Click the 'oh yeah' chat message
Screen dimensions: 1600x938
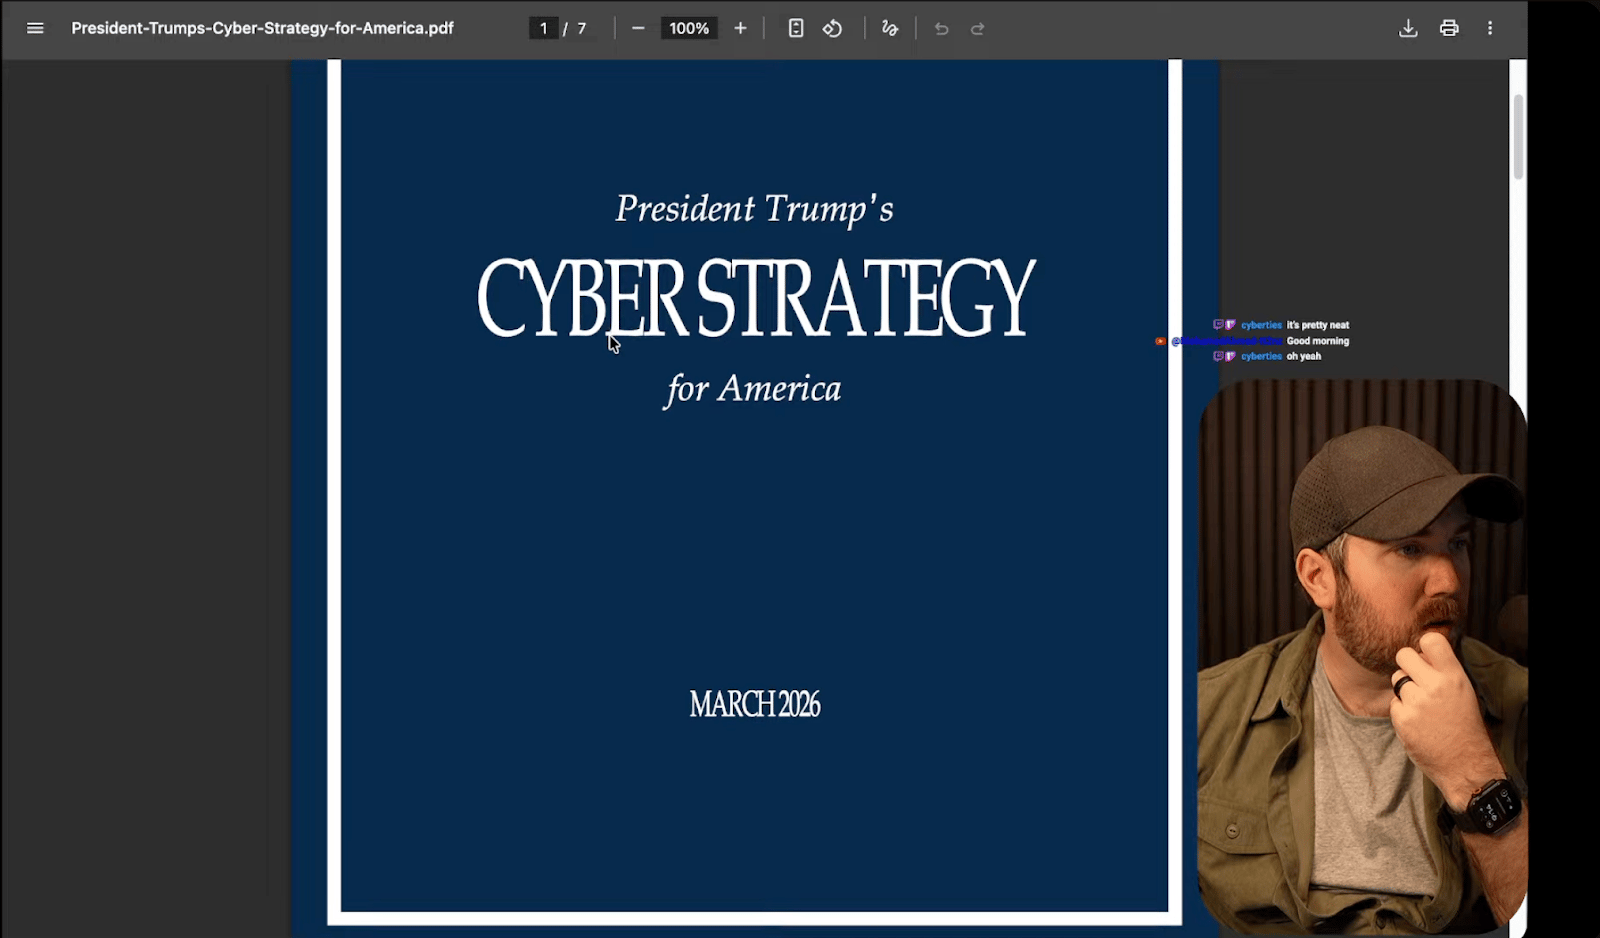1304,356
